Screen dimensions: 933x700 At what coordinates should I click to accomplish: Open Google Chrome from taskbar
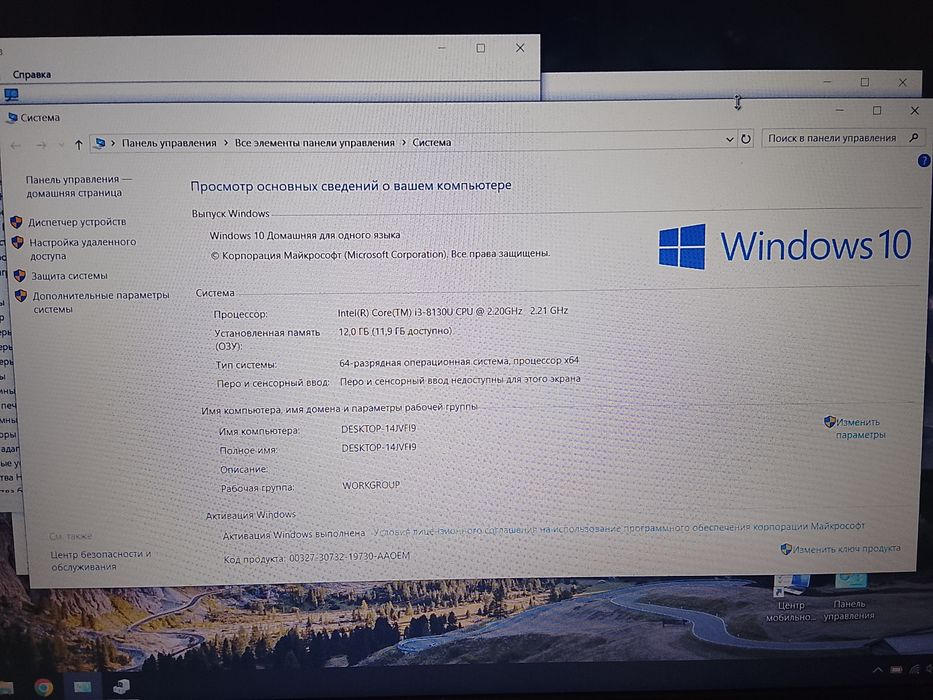[43, 688]
